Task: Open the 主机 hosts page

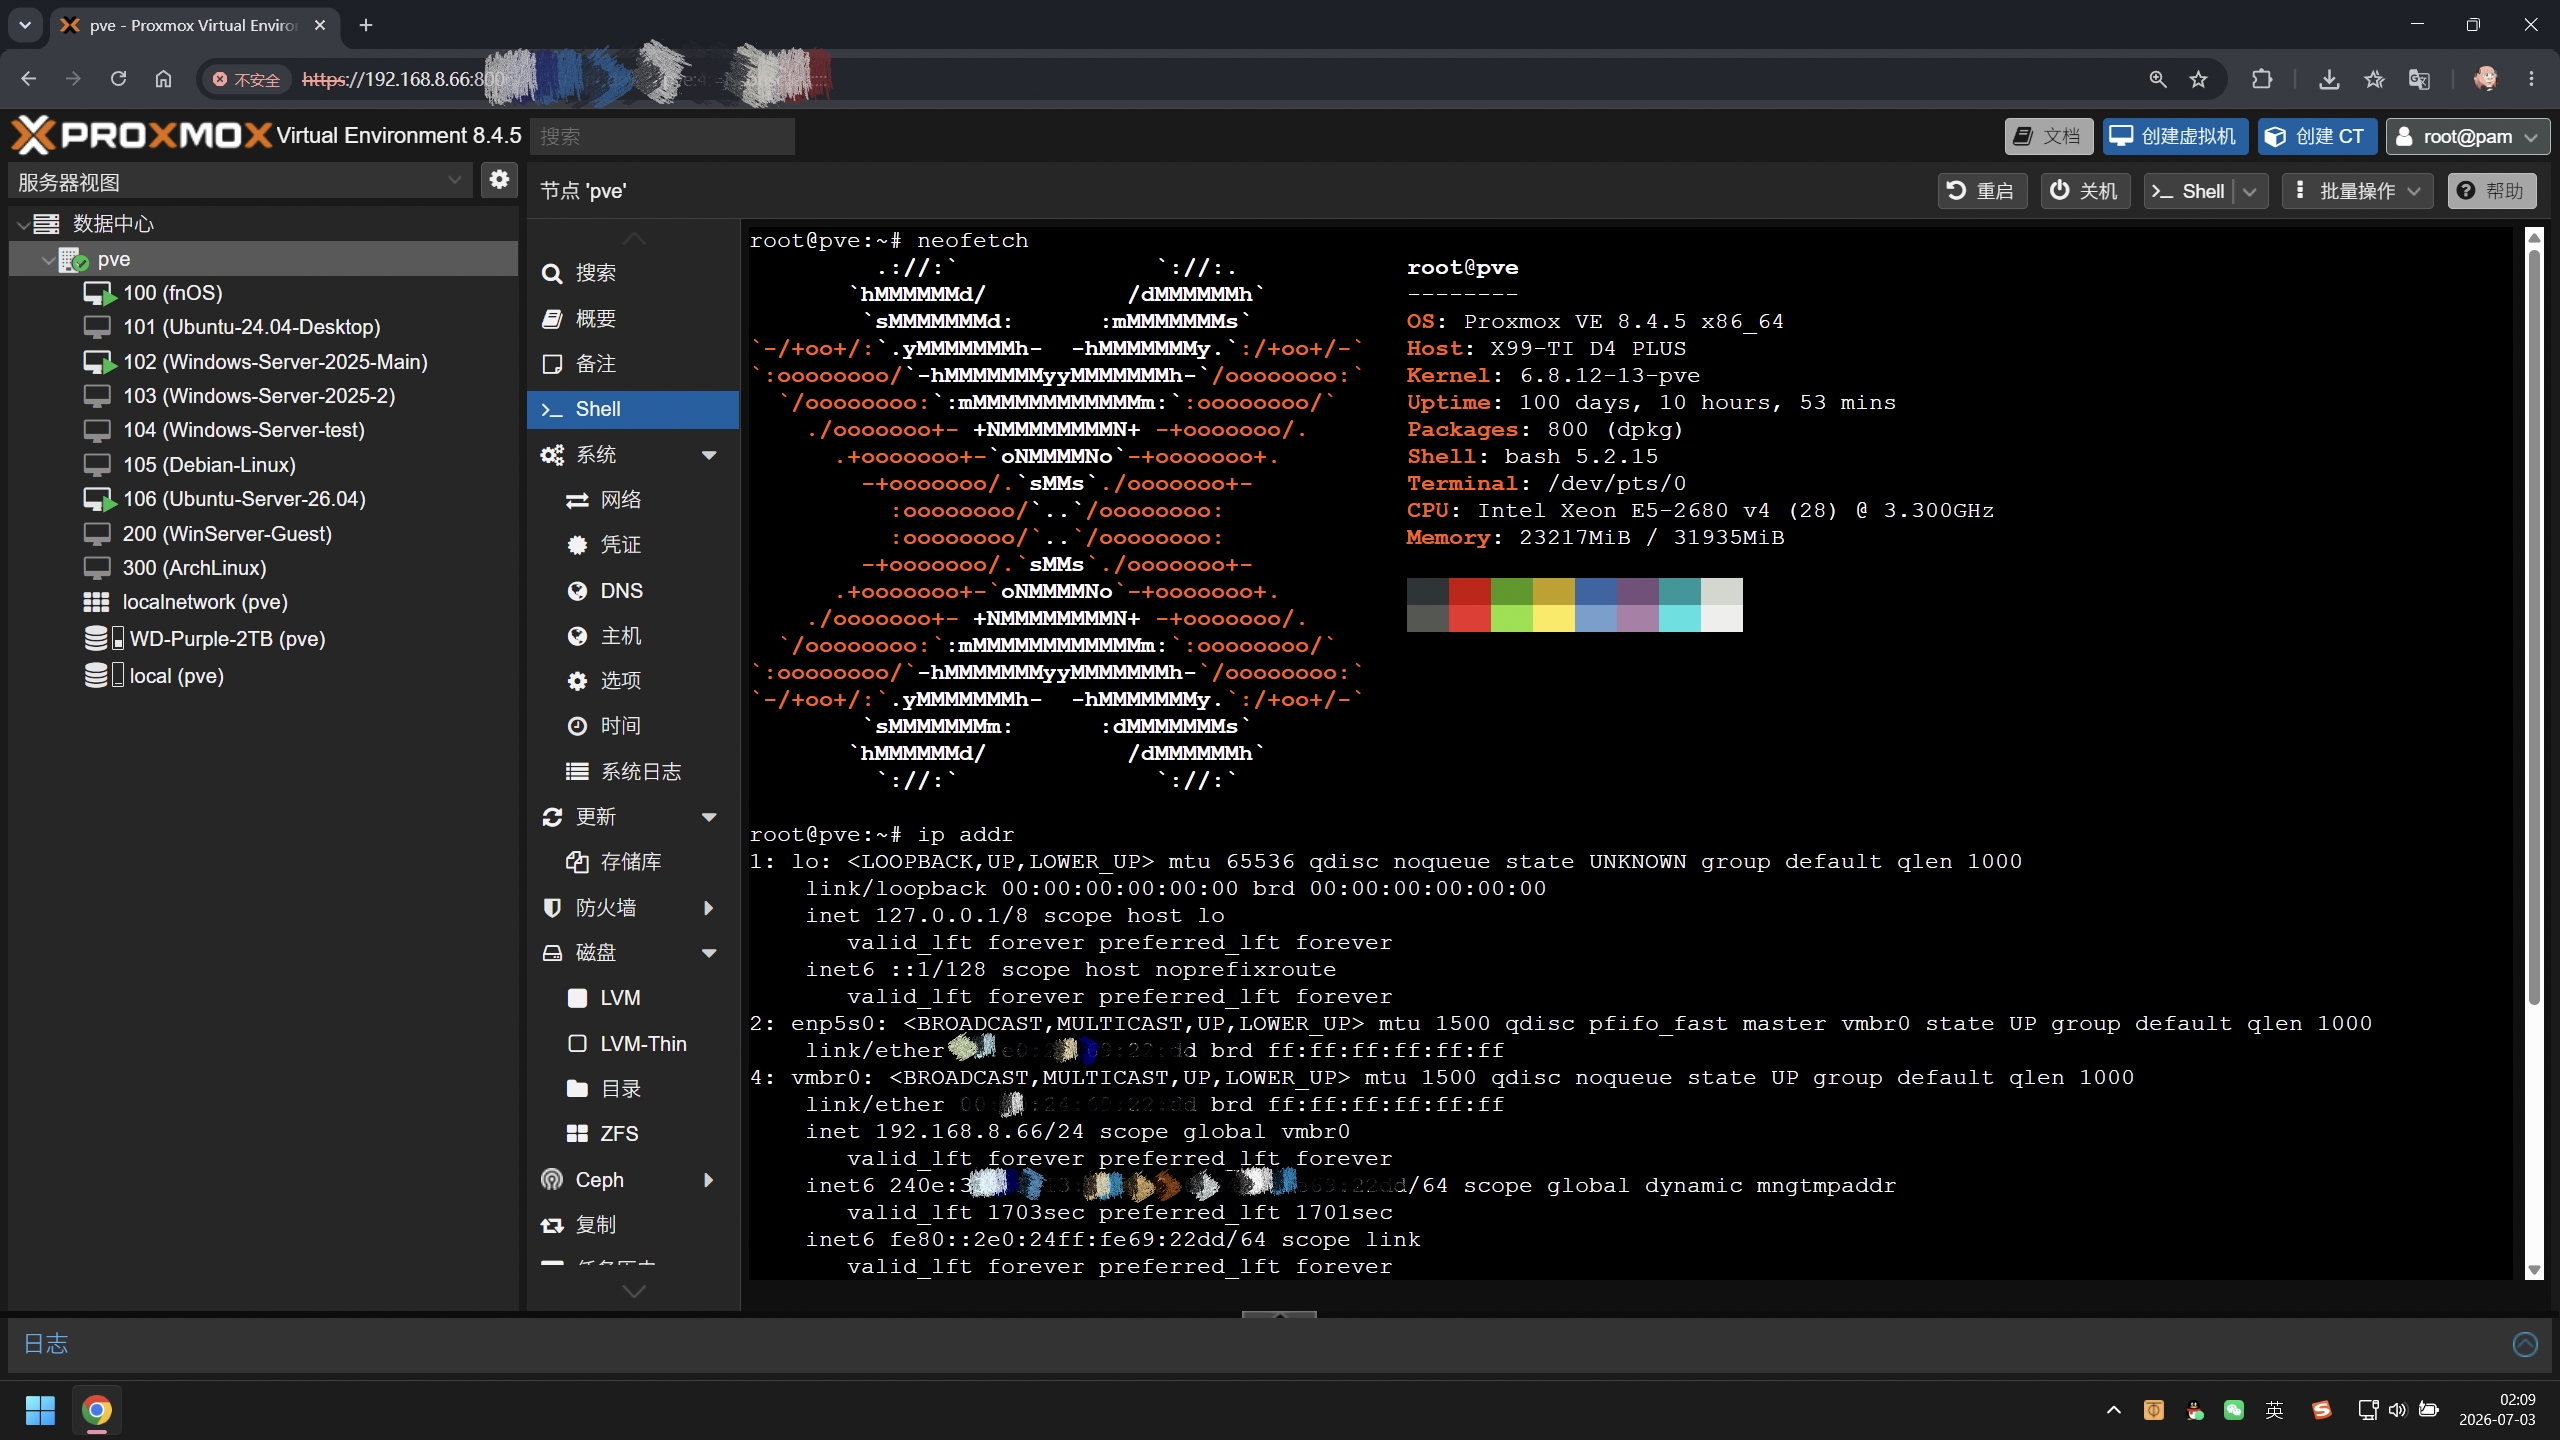Action: pyautogui.click(x=632, y=636)
